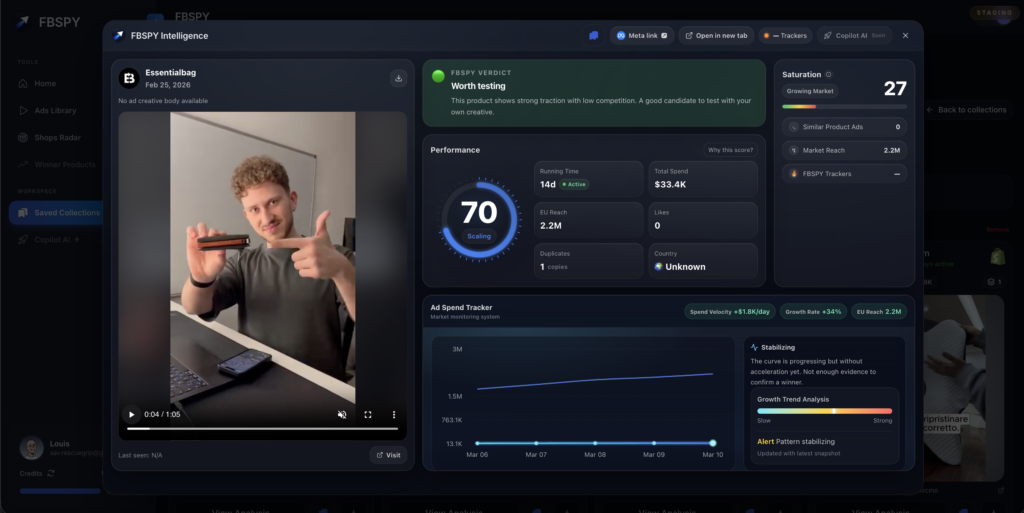This screenshot has width=1024, height=513.
Task: Click the Mar 08 data point on chart
Action: 595,443
